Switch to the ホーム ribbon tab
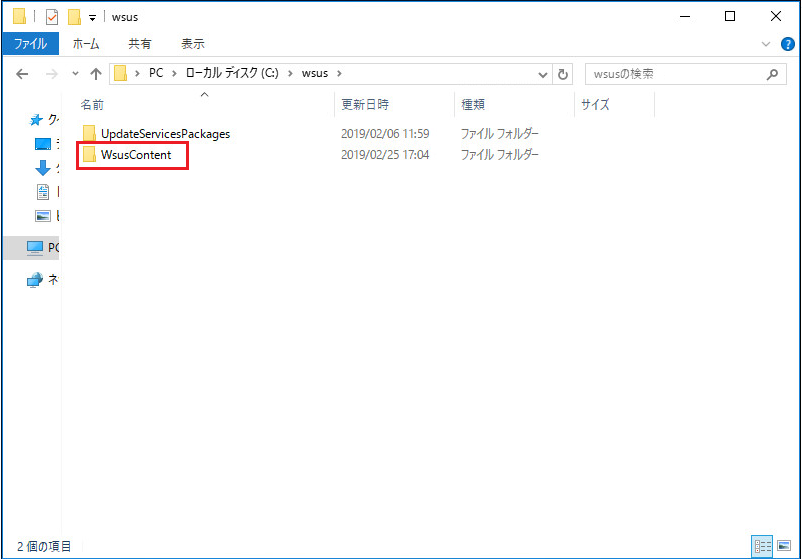Viewport: 802px width, 559px height. [x=86, y=44]
